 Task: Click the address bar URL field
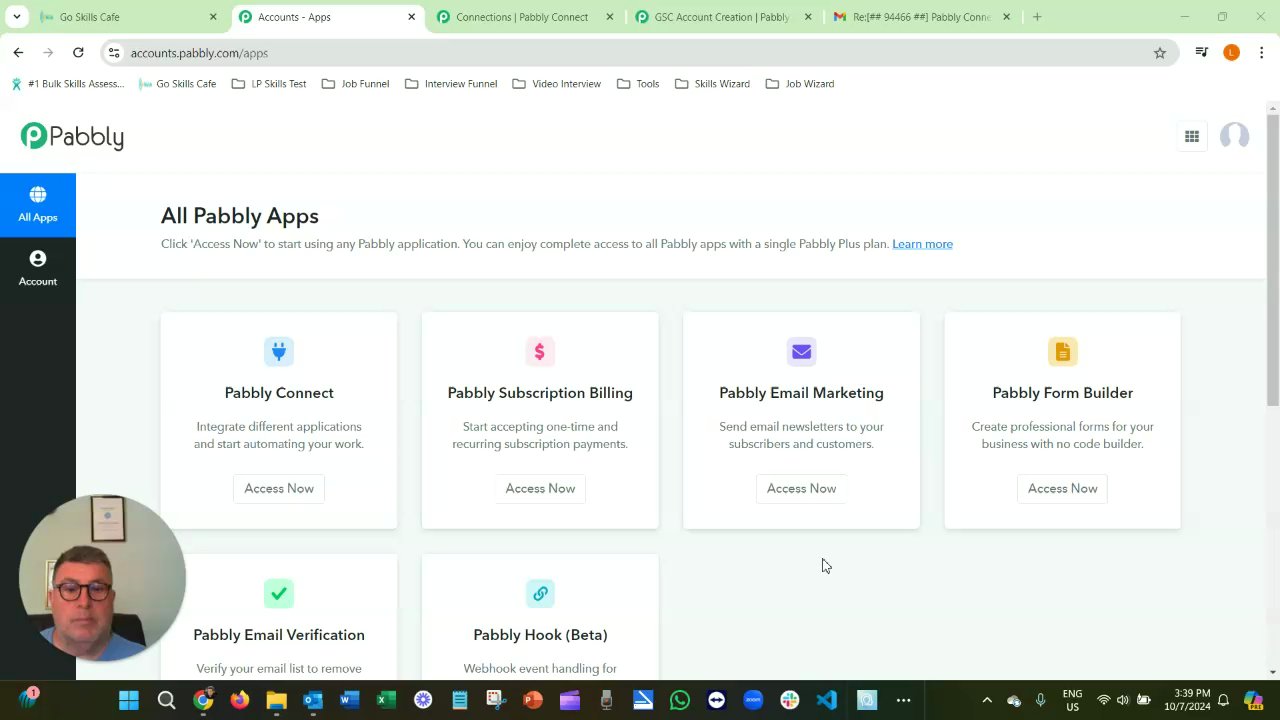638,53
